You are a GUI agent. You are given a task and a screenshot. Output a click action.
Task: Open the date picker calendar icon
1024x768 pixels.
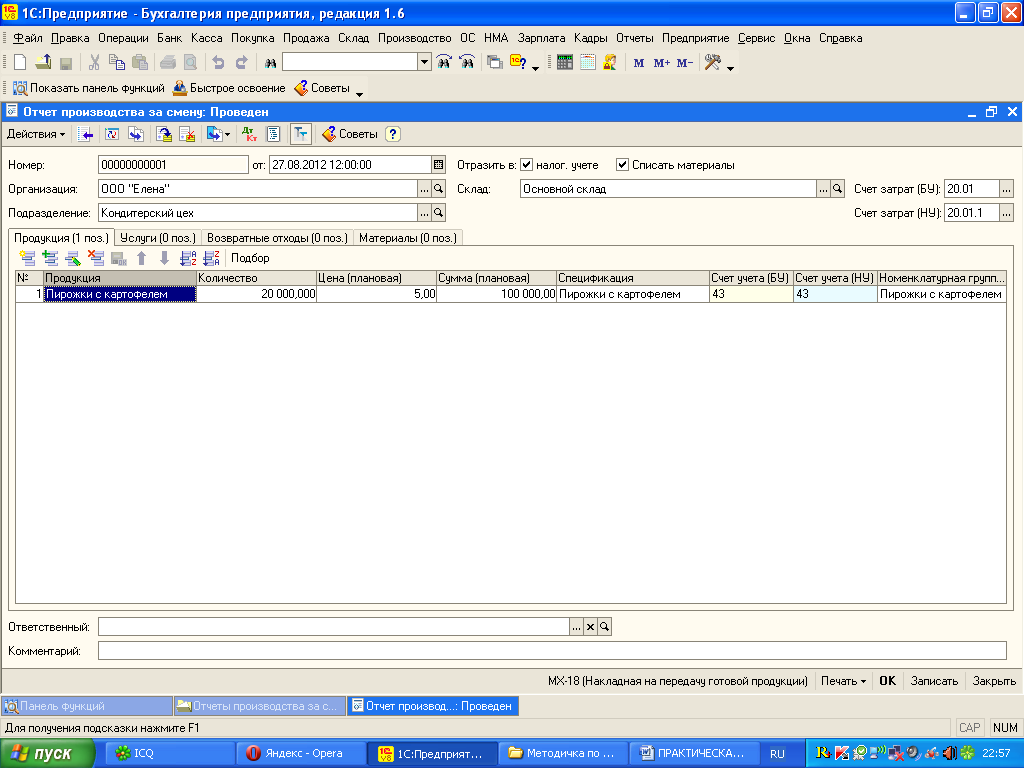tap(439, 165)
